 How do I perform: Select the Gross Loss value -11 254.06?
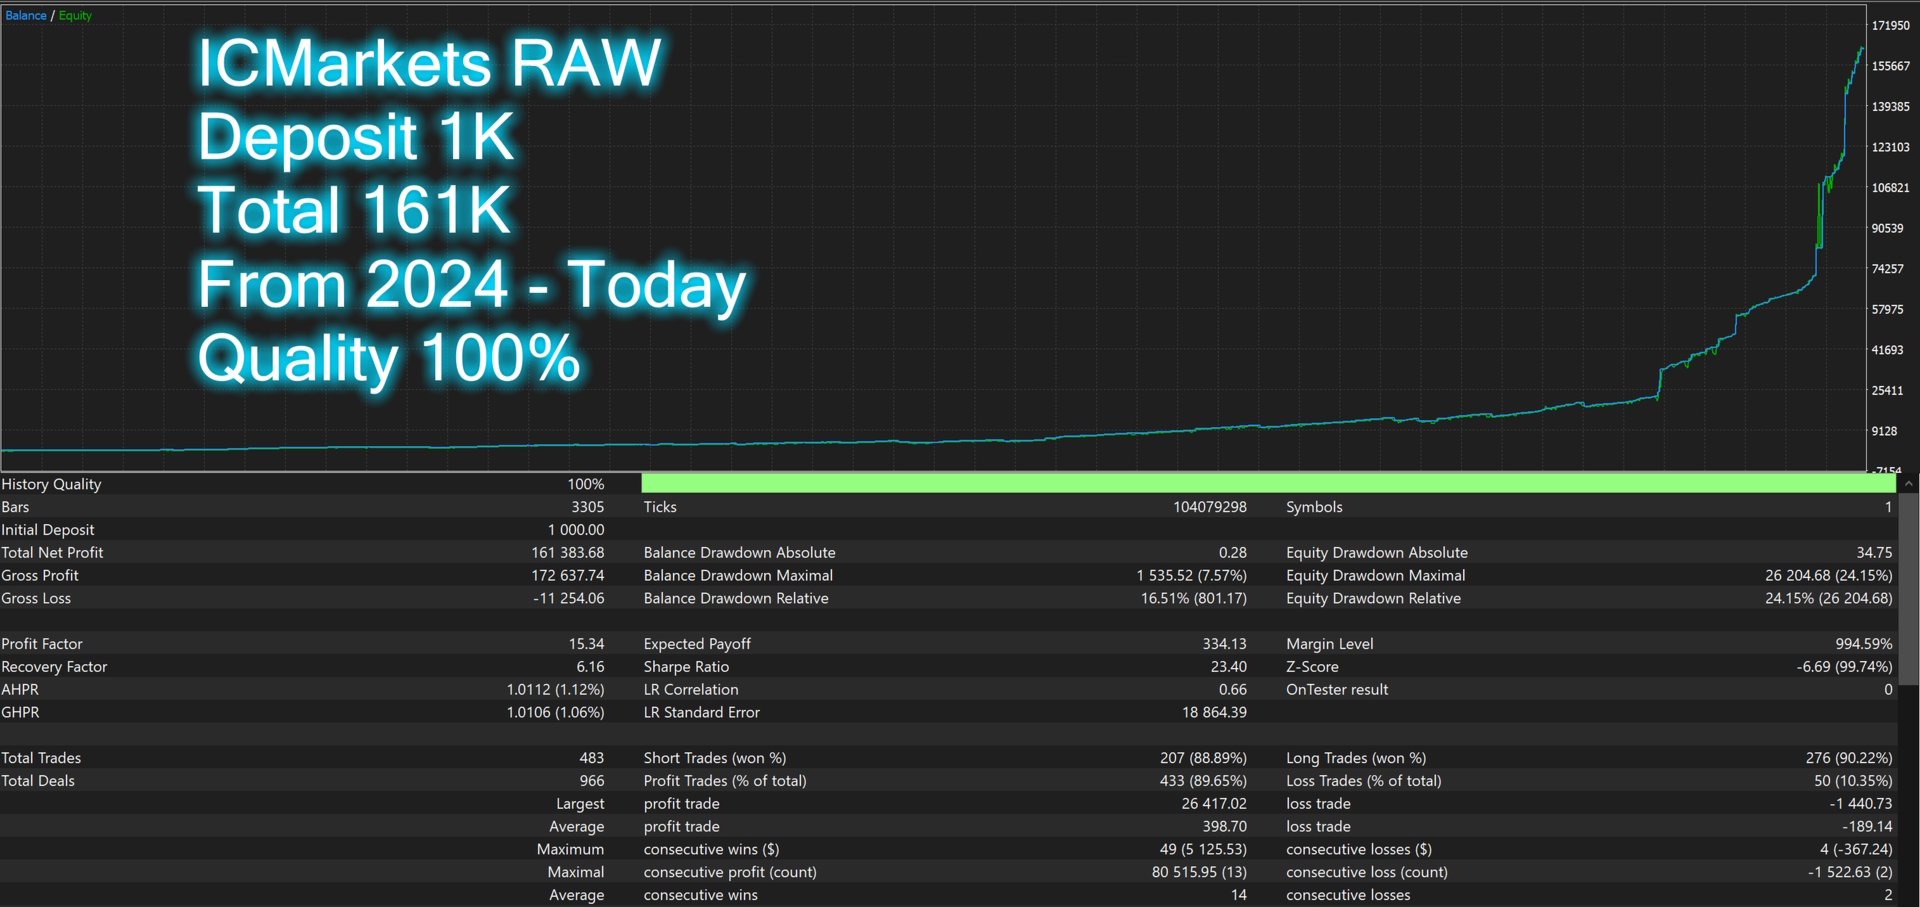[568, 599]
